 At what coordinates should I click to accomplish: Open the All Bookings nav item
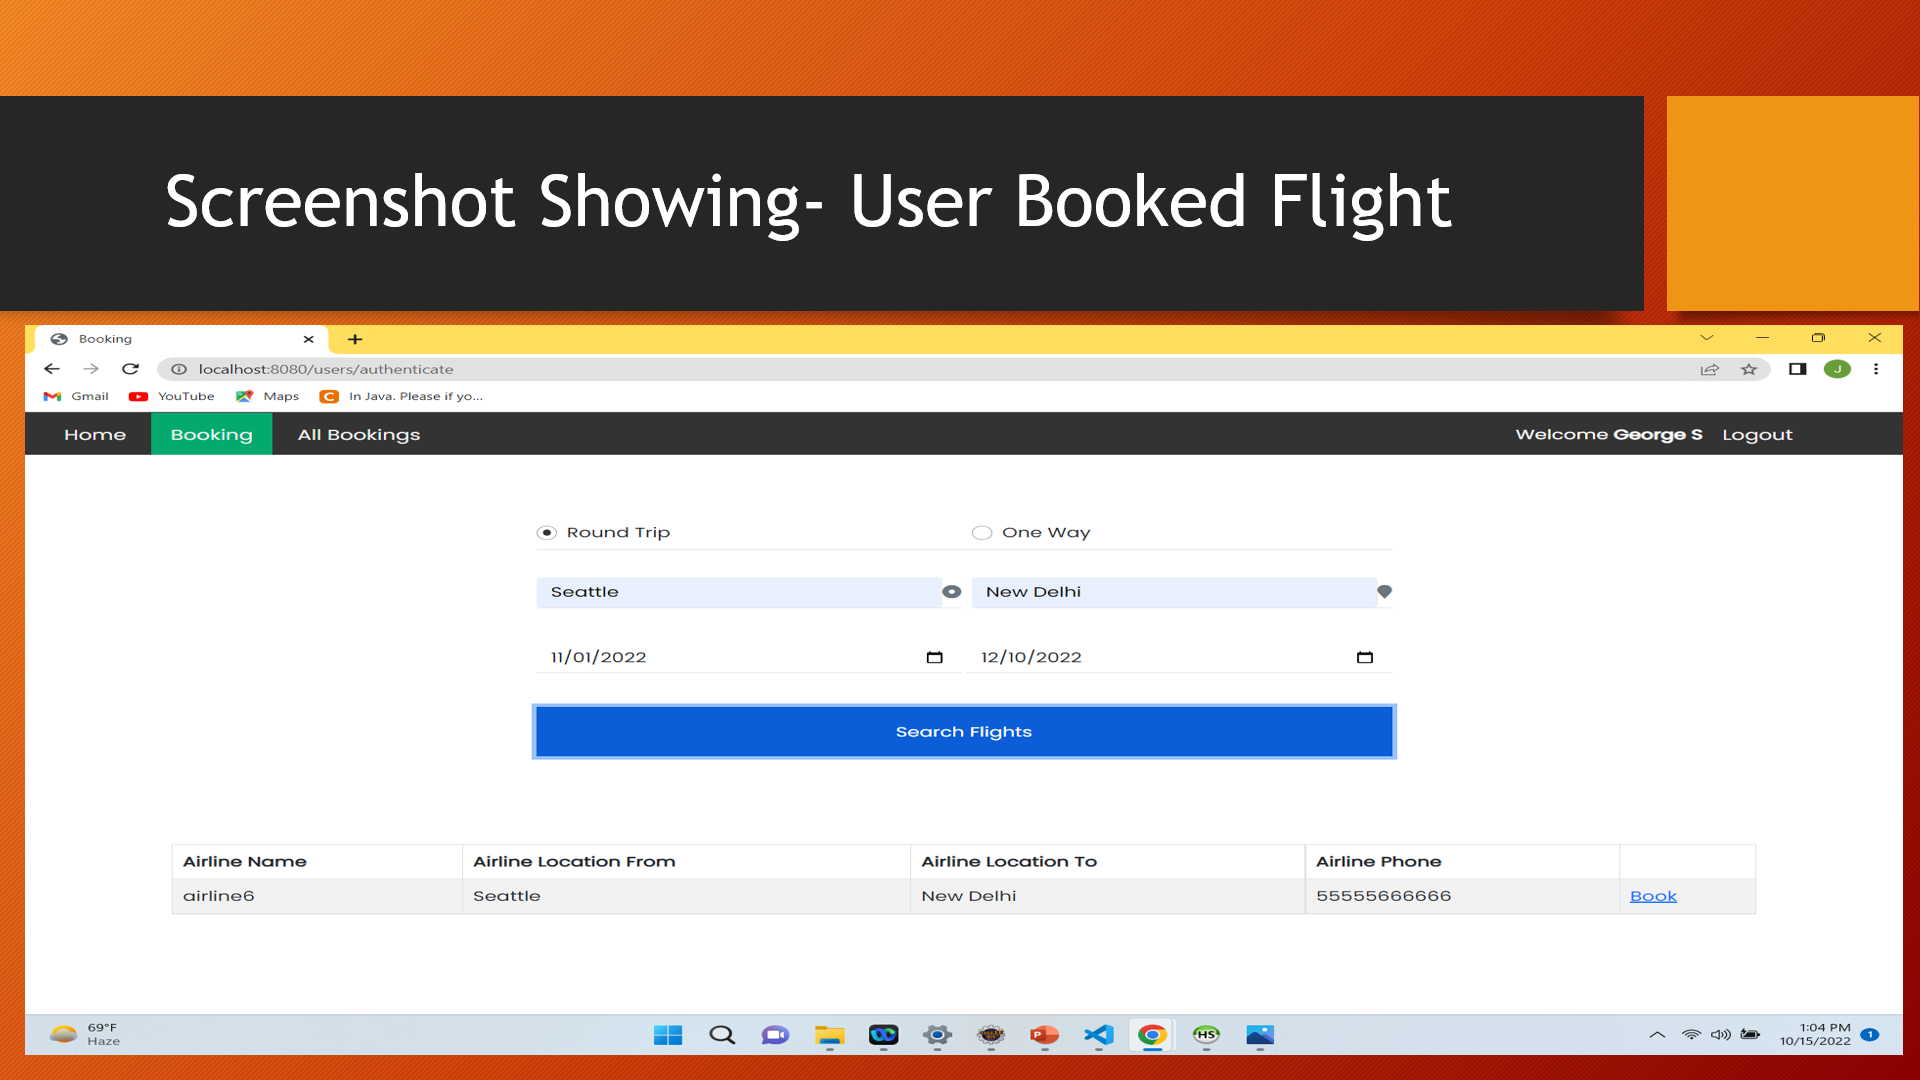359,435
